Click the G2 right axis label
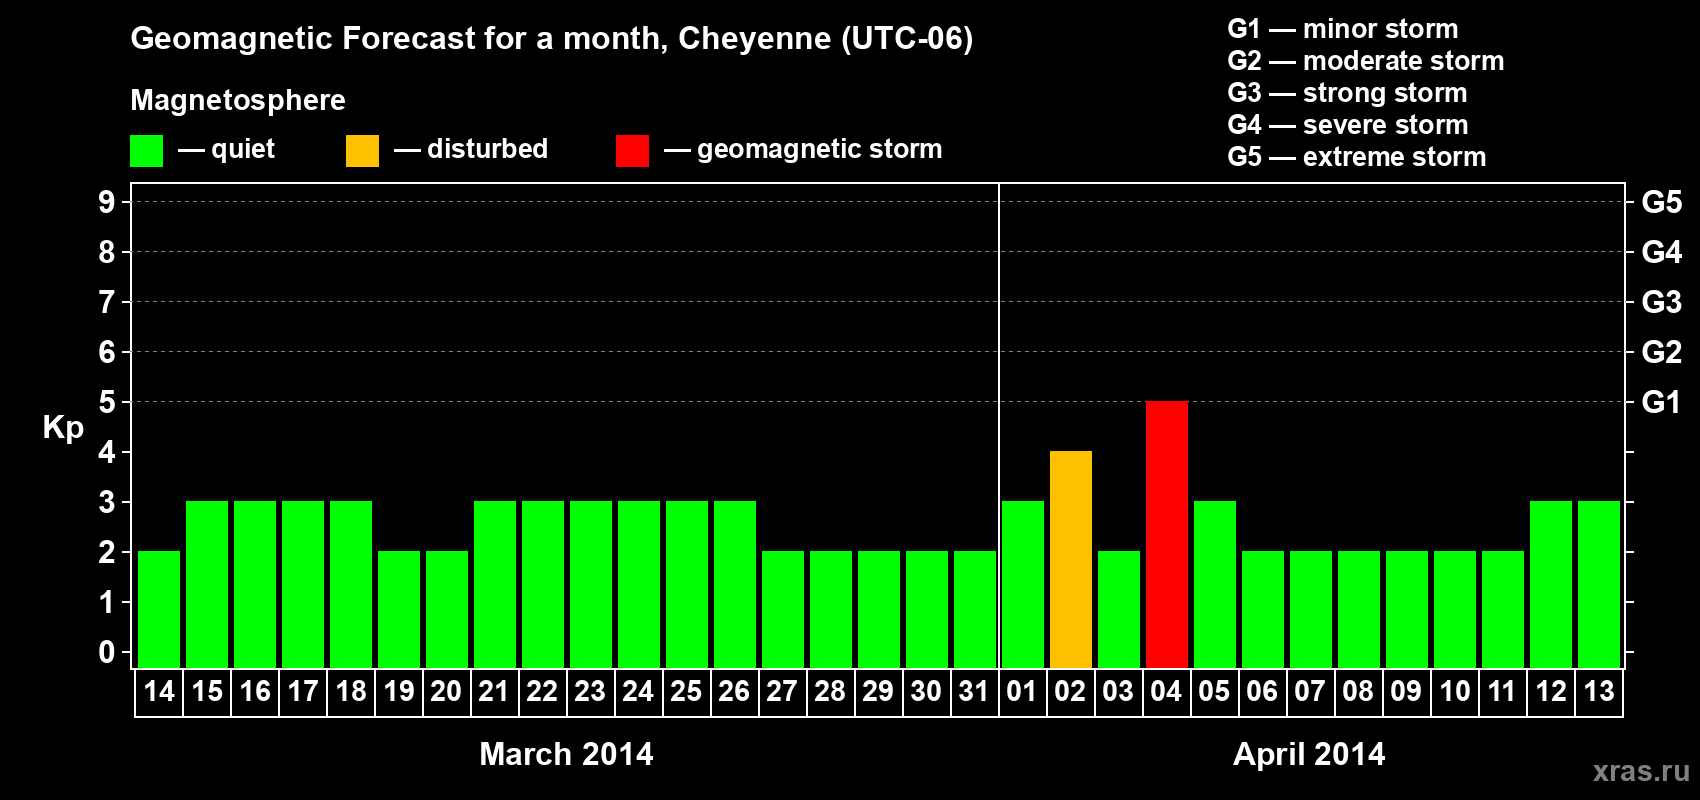This screenshot has height=800, width=1700. click(1661, 352)
